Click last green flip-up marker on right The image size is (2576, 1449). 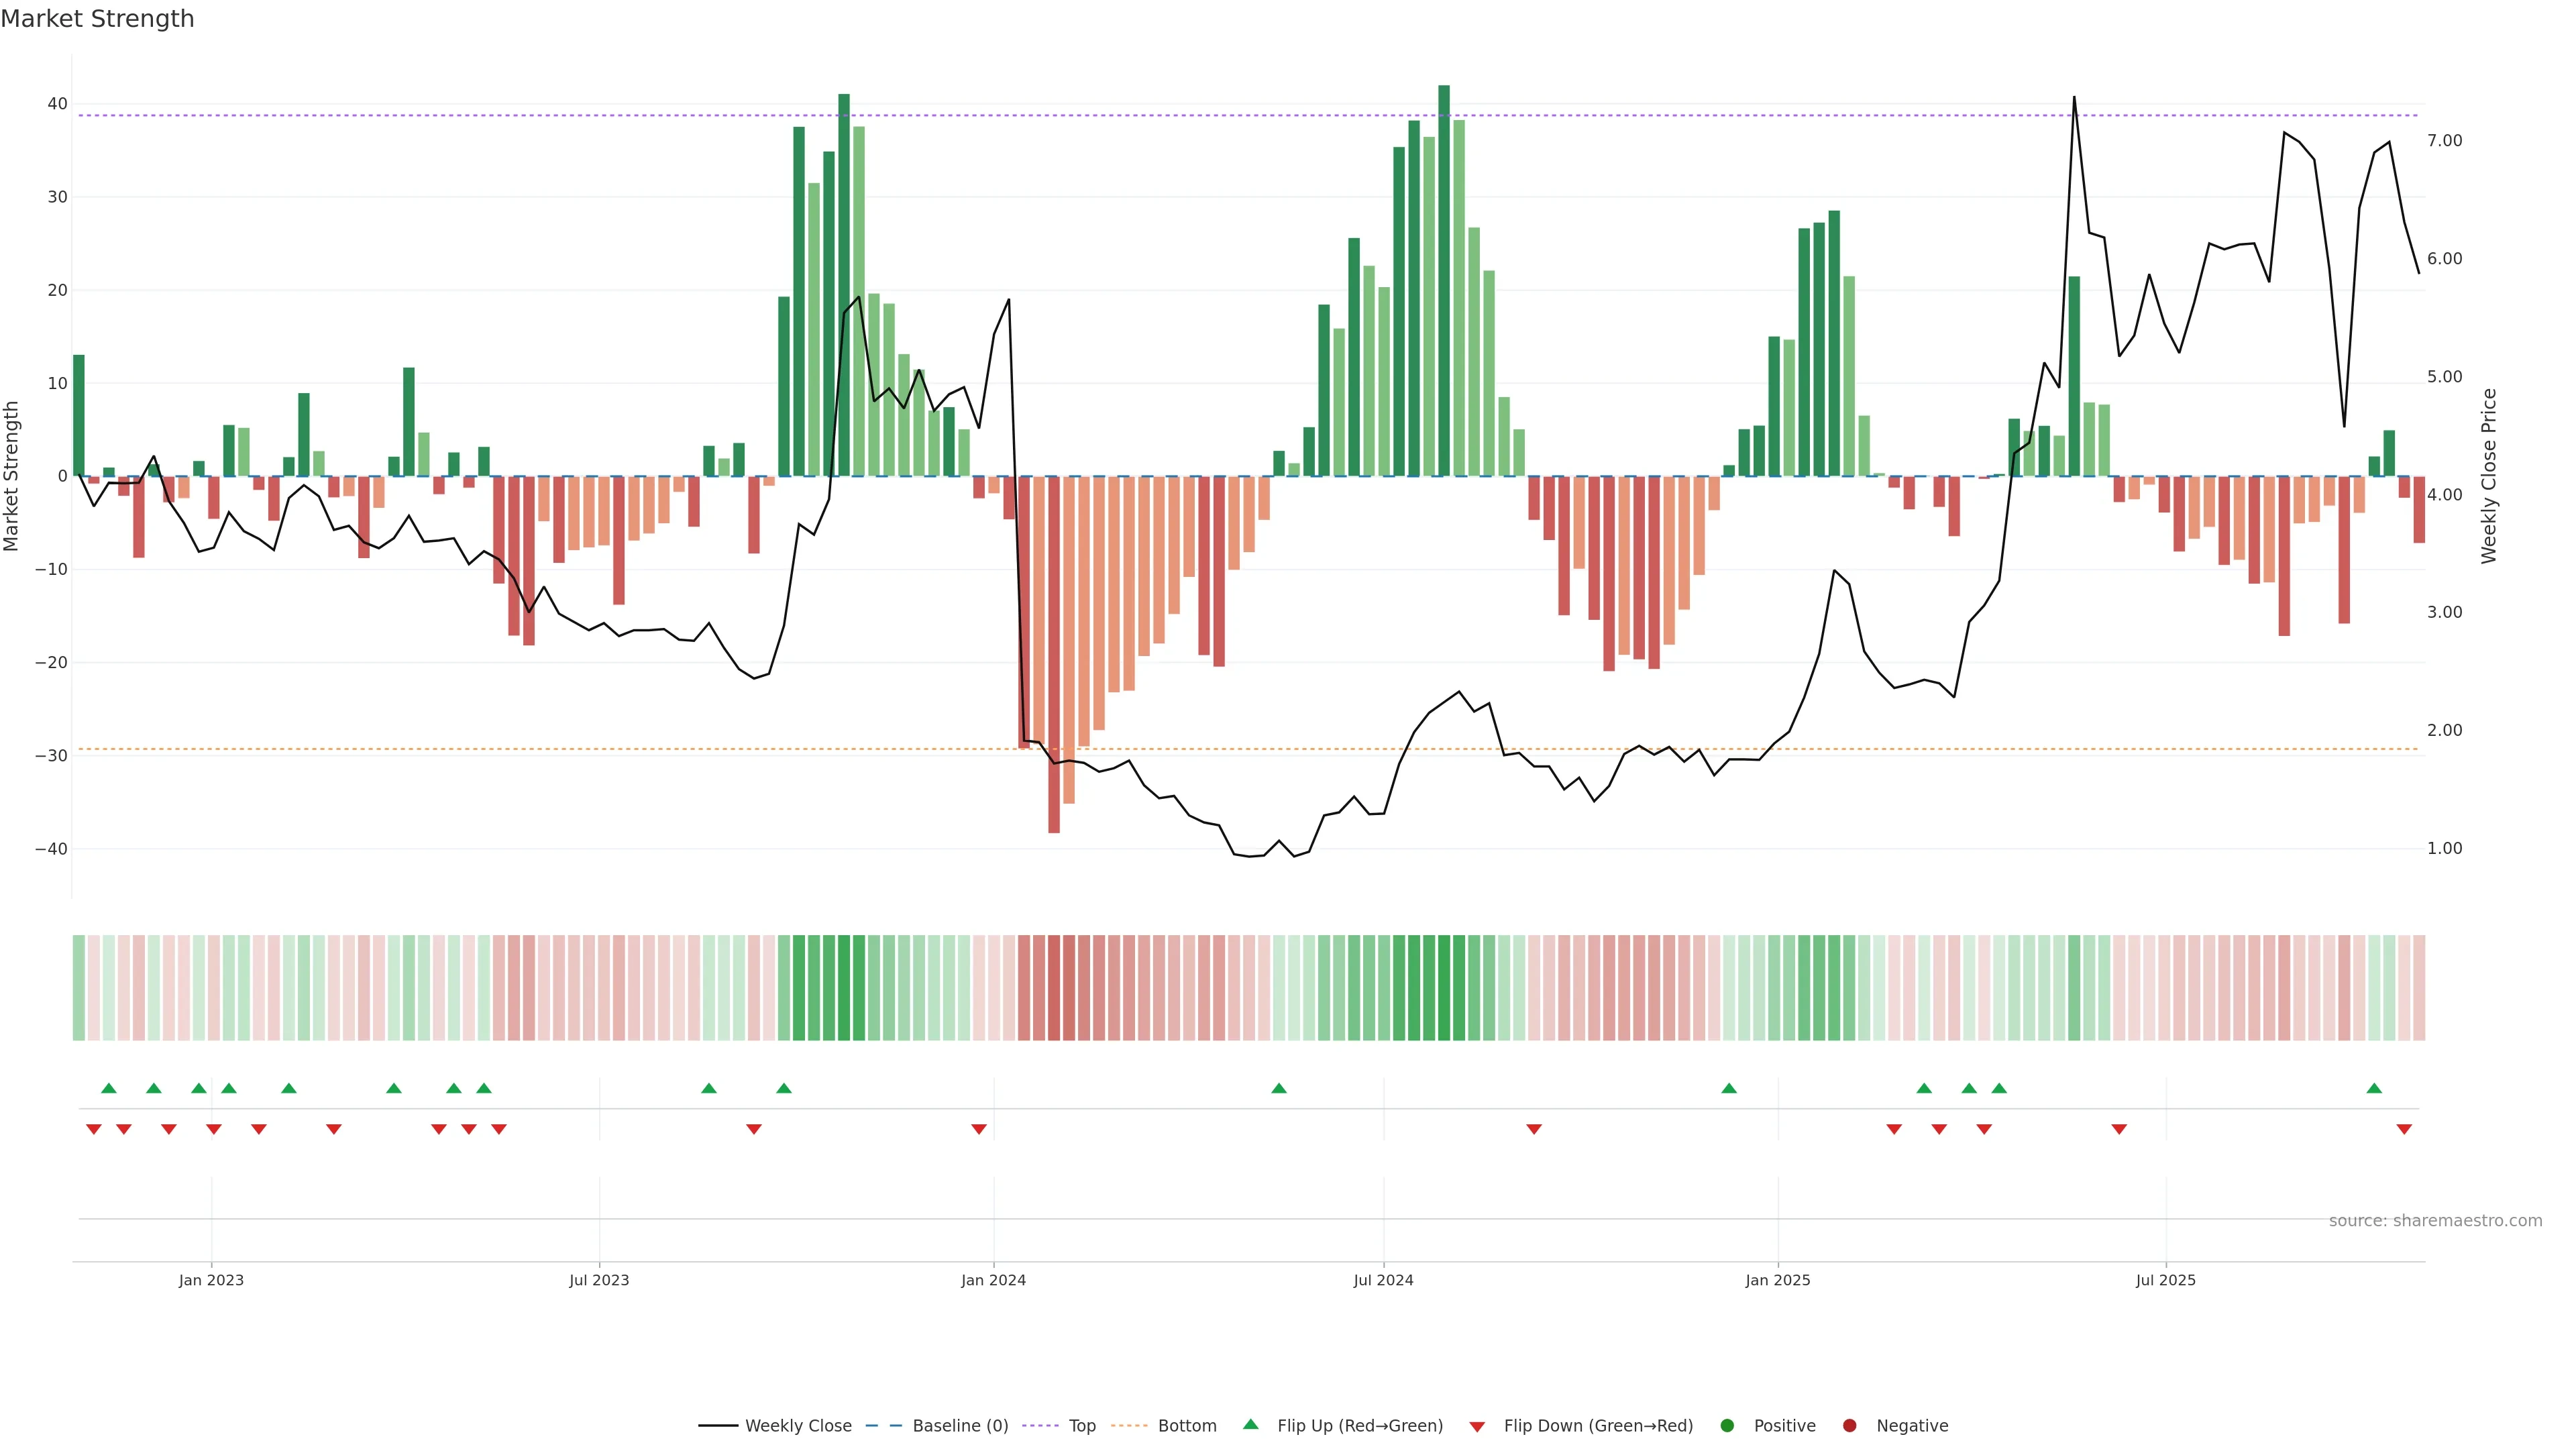[2374, 1088]
